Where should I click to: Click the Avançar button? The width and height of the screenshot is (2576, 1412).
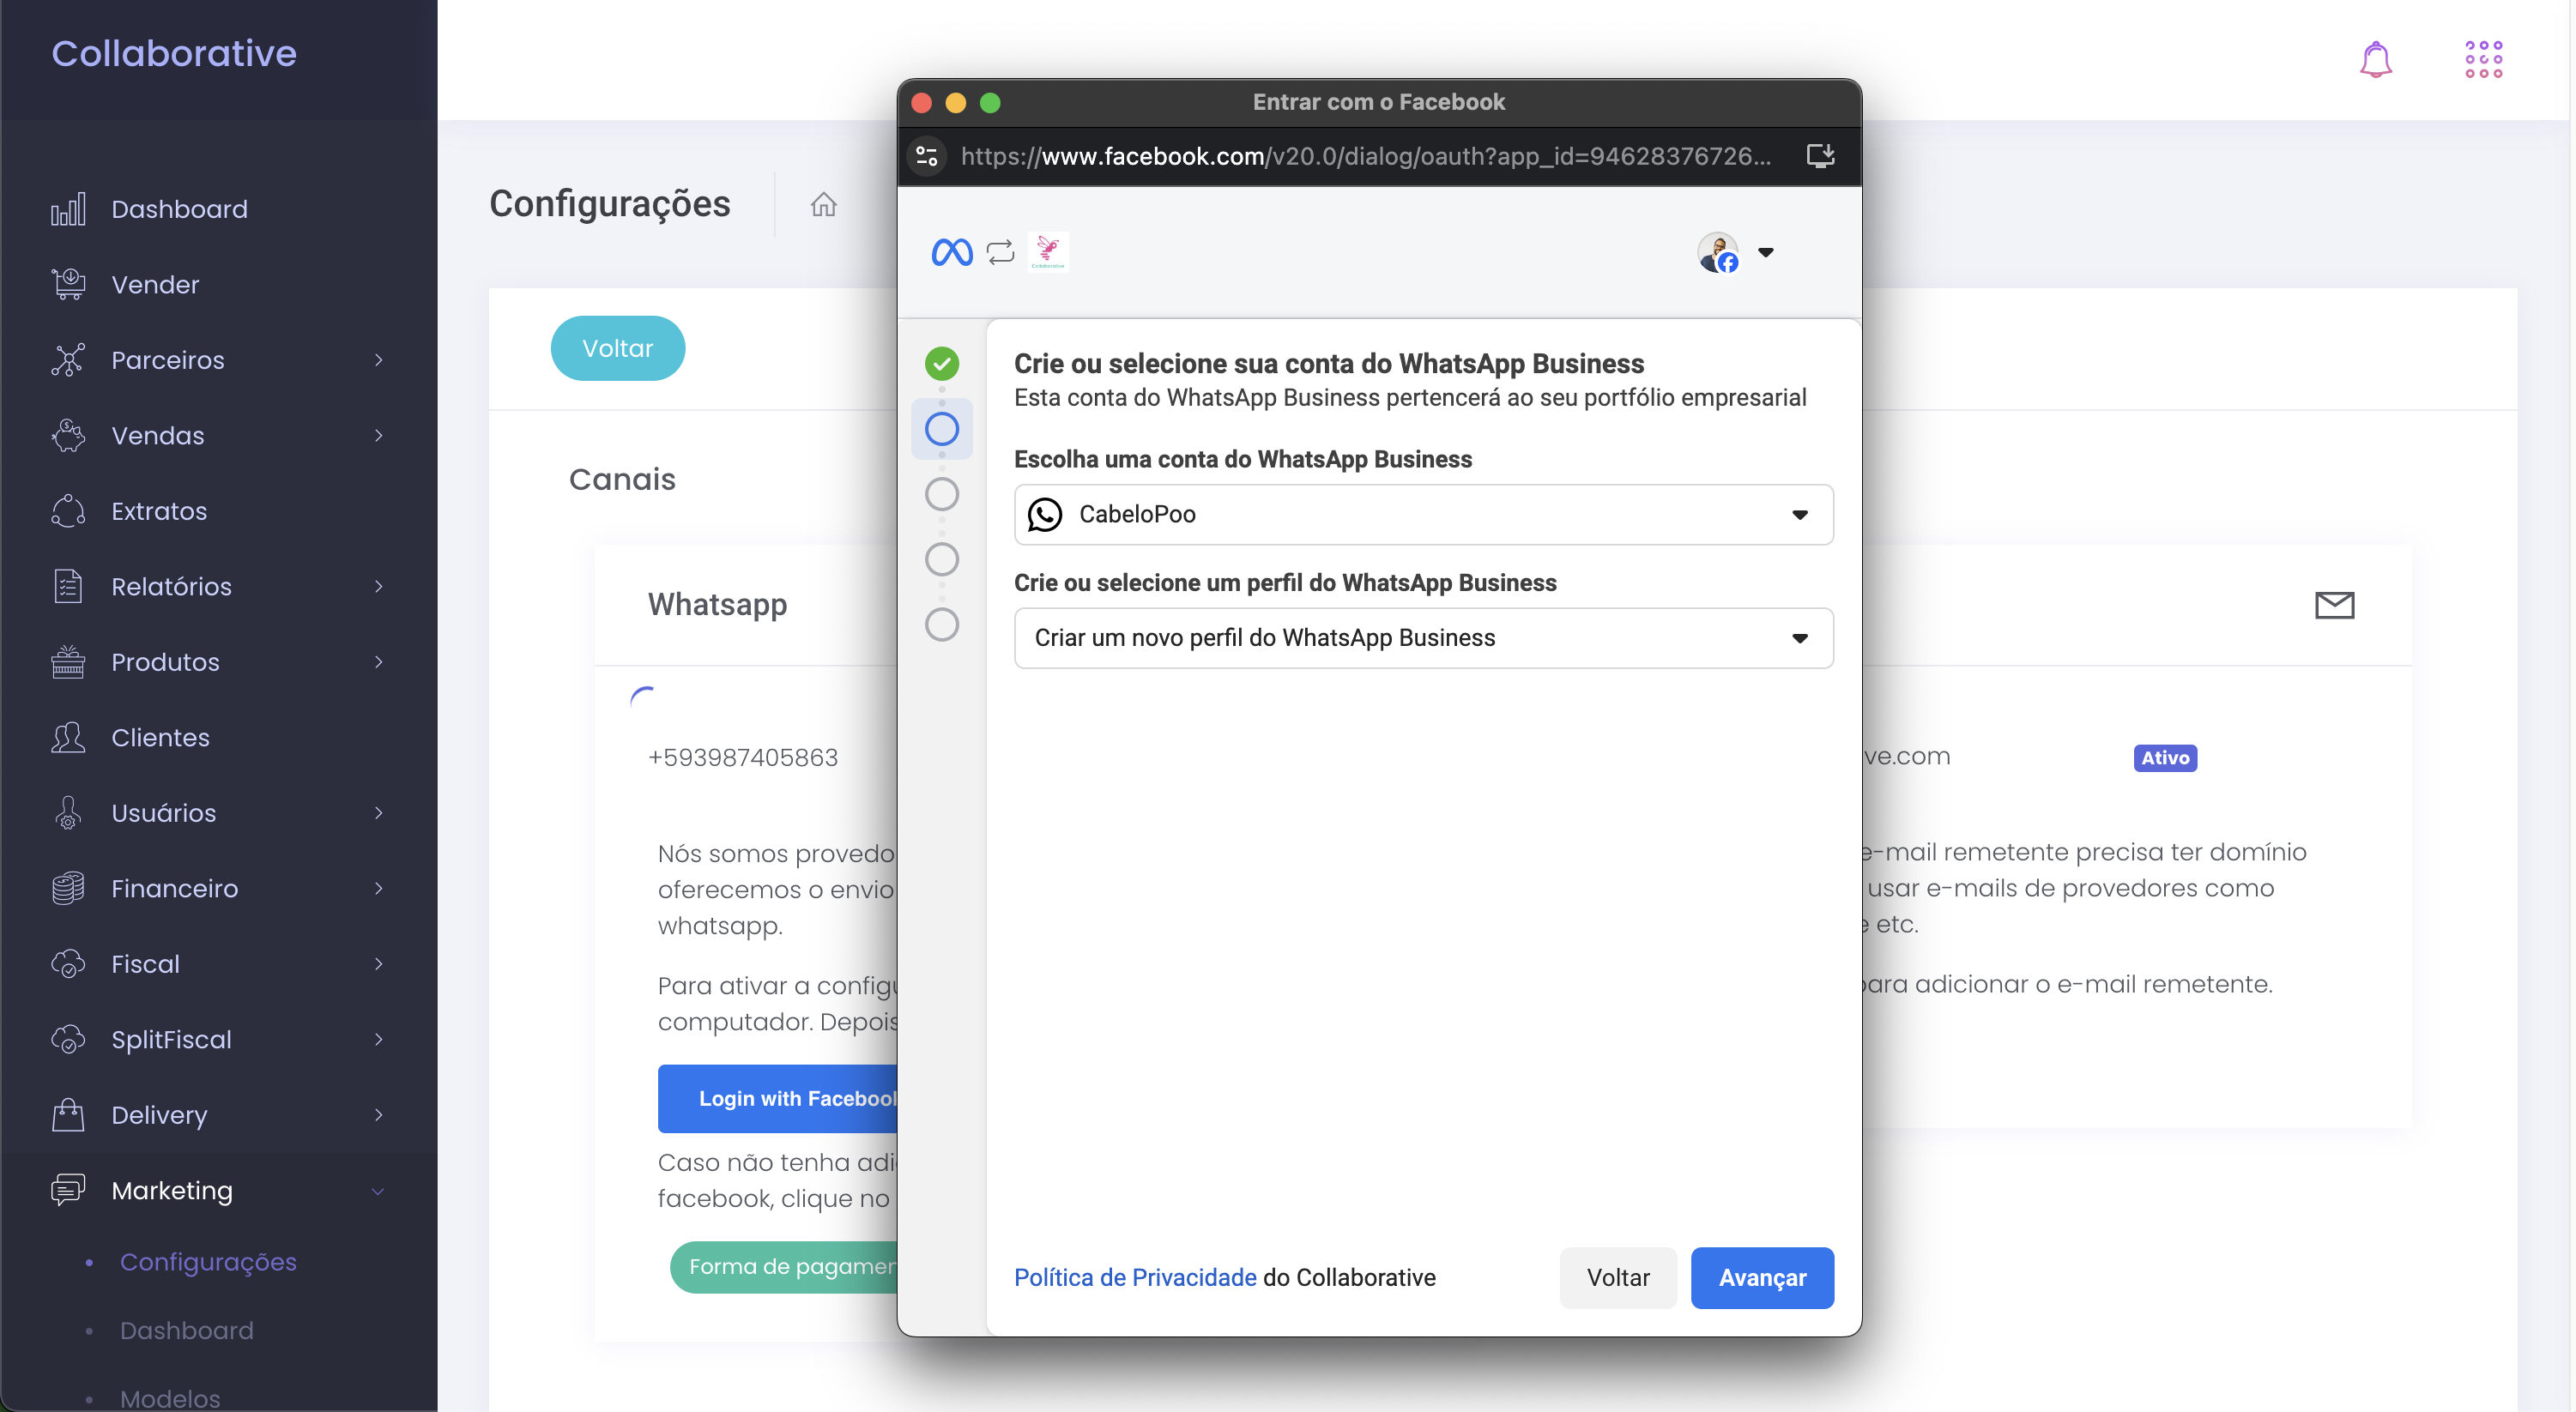point(1763,1278)
